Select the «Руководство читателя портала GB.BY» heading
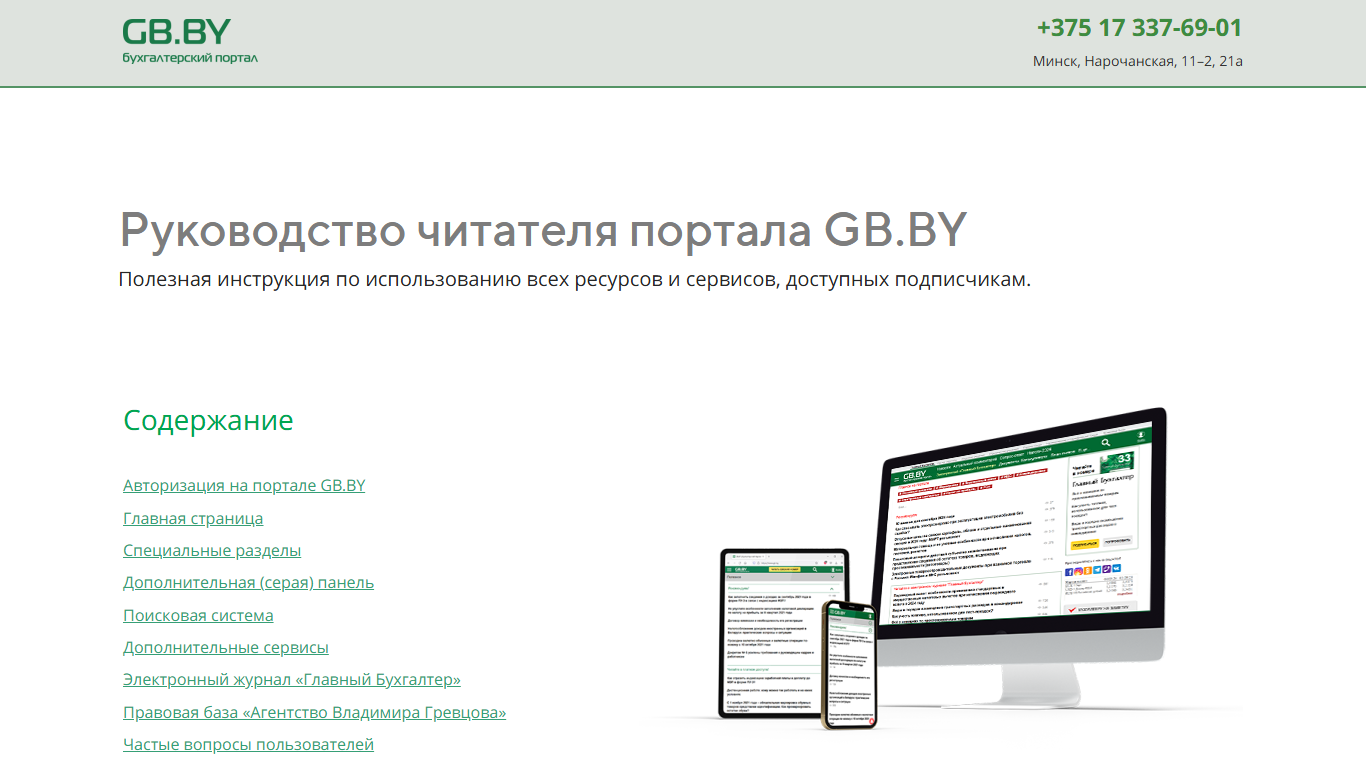 (x=543, y=230)
